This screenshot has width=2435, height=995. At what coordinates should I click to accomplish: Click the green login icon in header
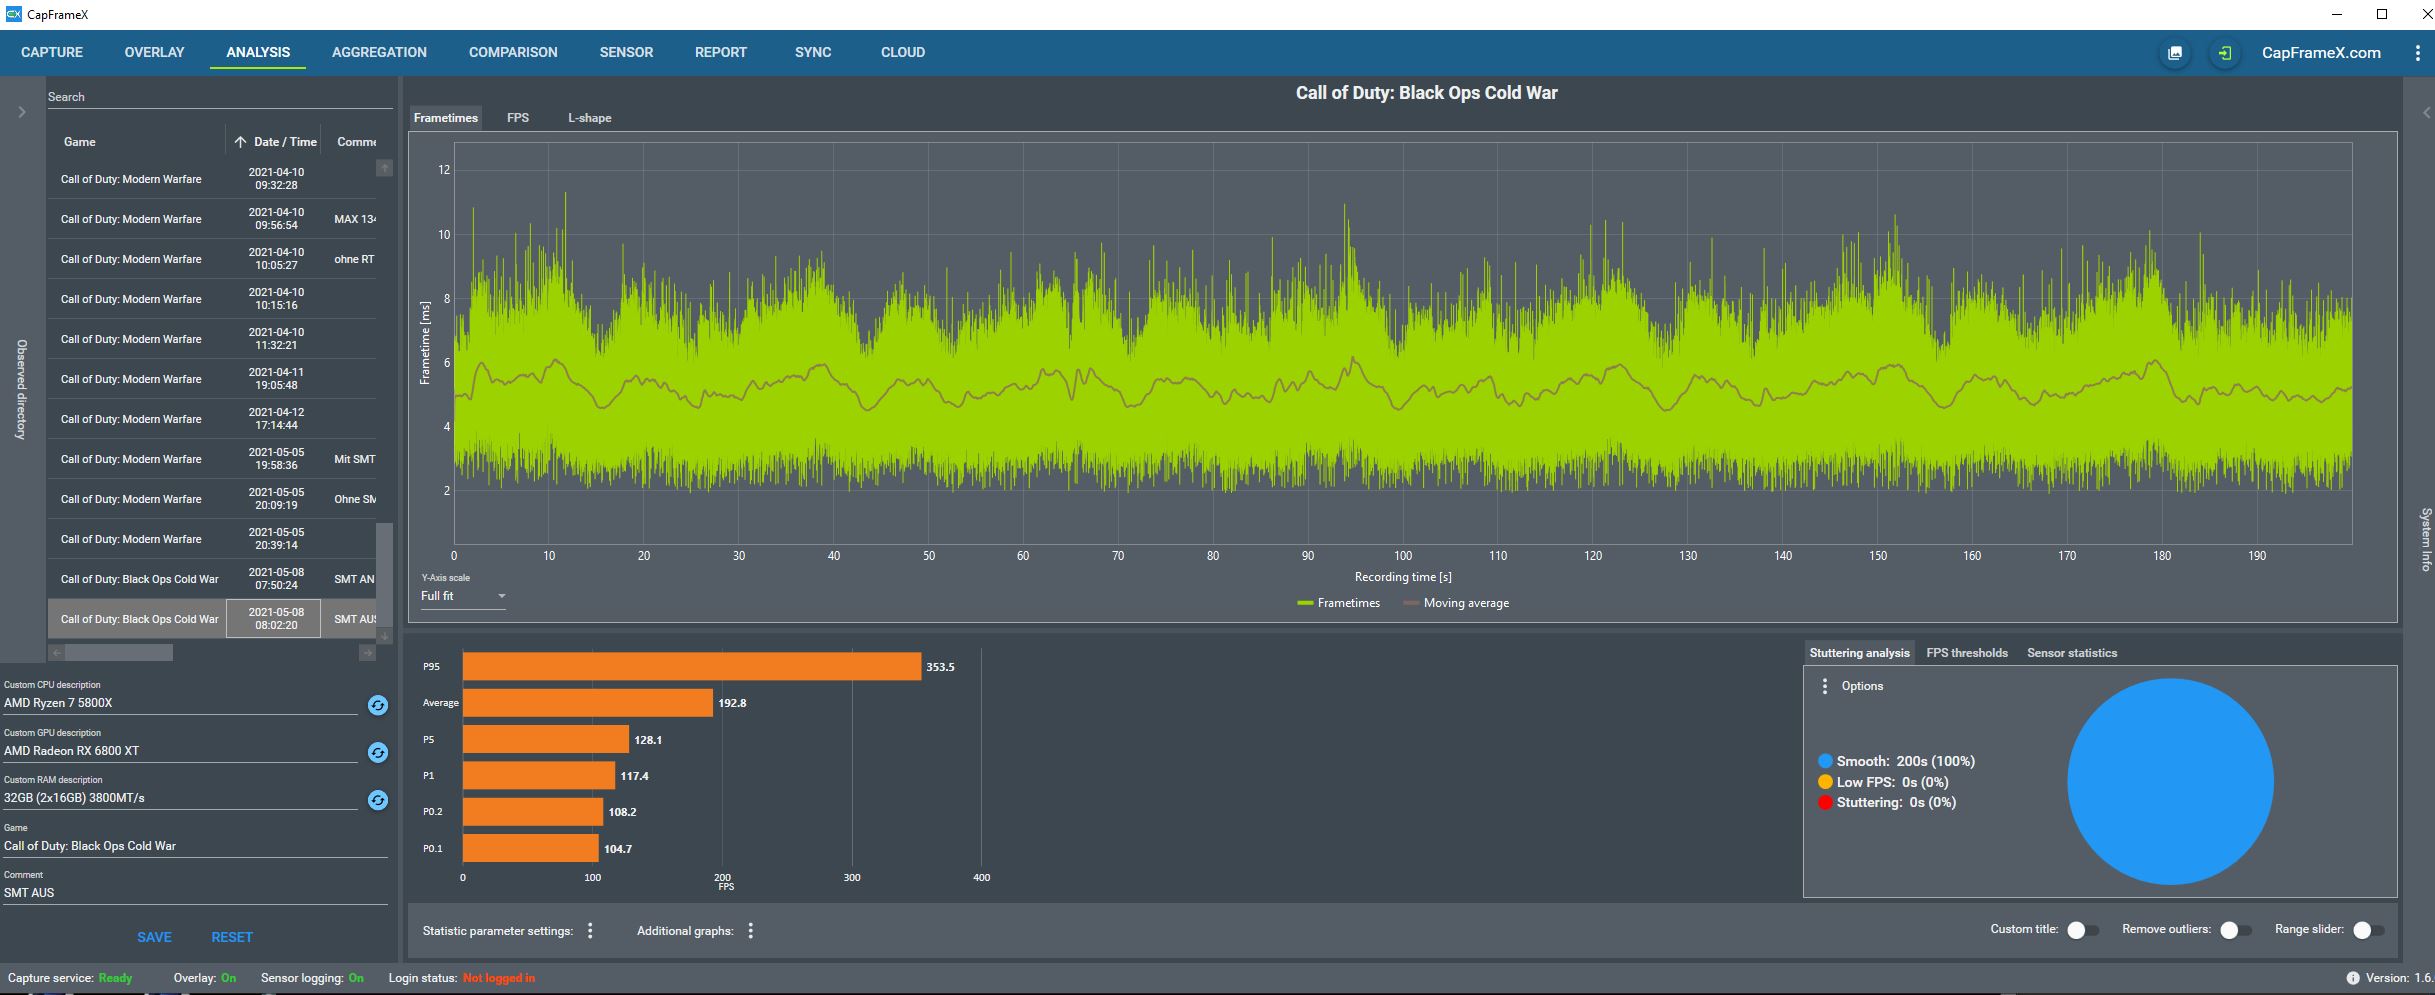coord(2224,53)
